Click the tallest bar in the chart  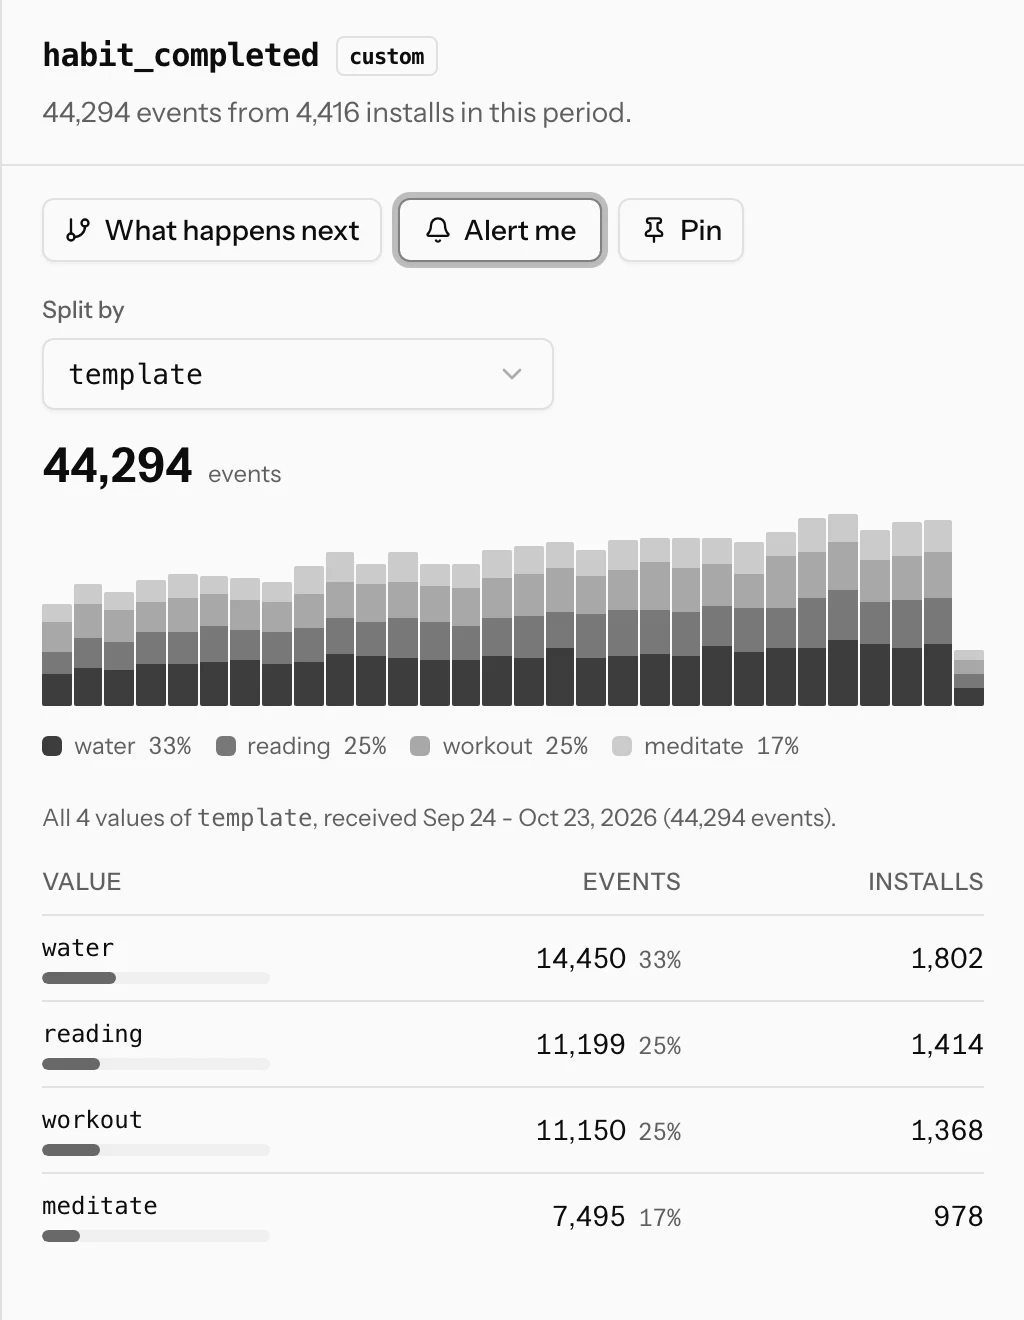click(x=843, y=610)
